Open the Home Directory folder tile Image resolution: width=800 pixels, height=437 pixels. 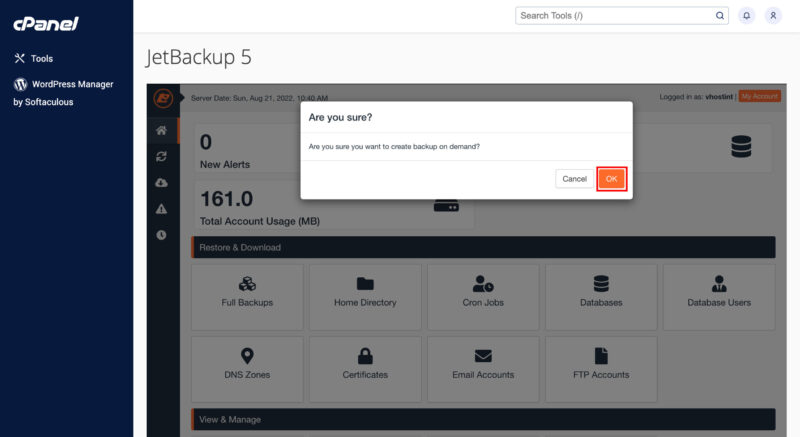pyautogui.click(x=365, y=297)
